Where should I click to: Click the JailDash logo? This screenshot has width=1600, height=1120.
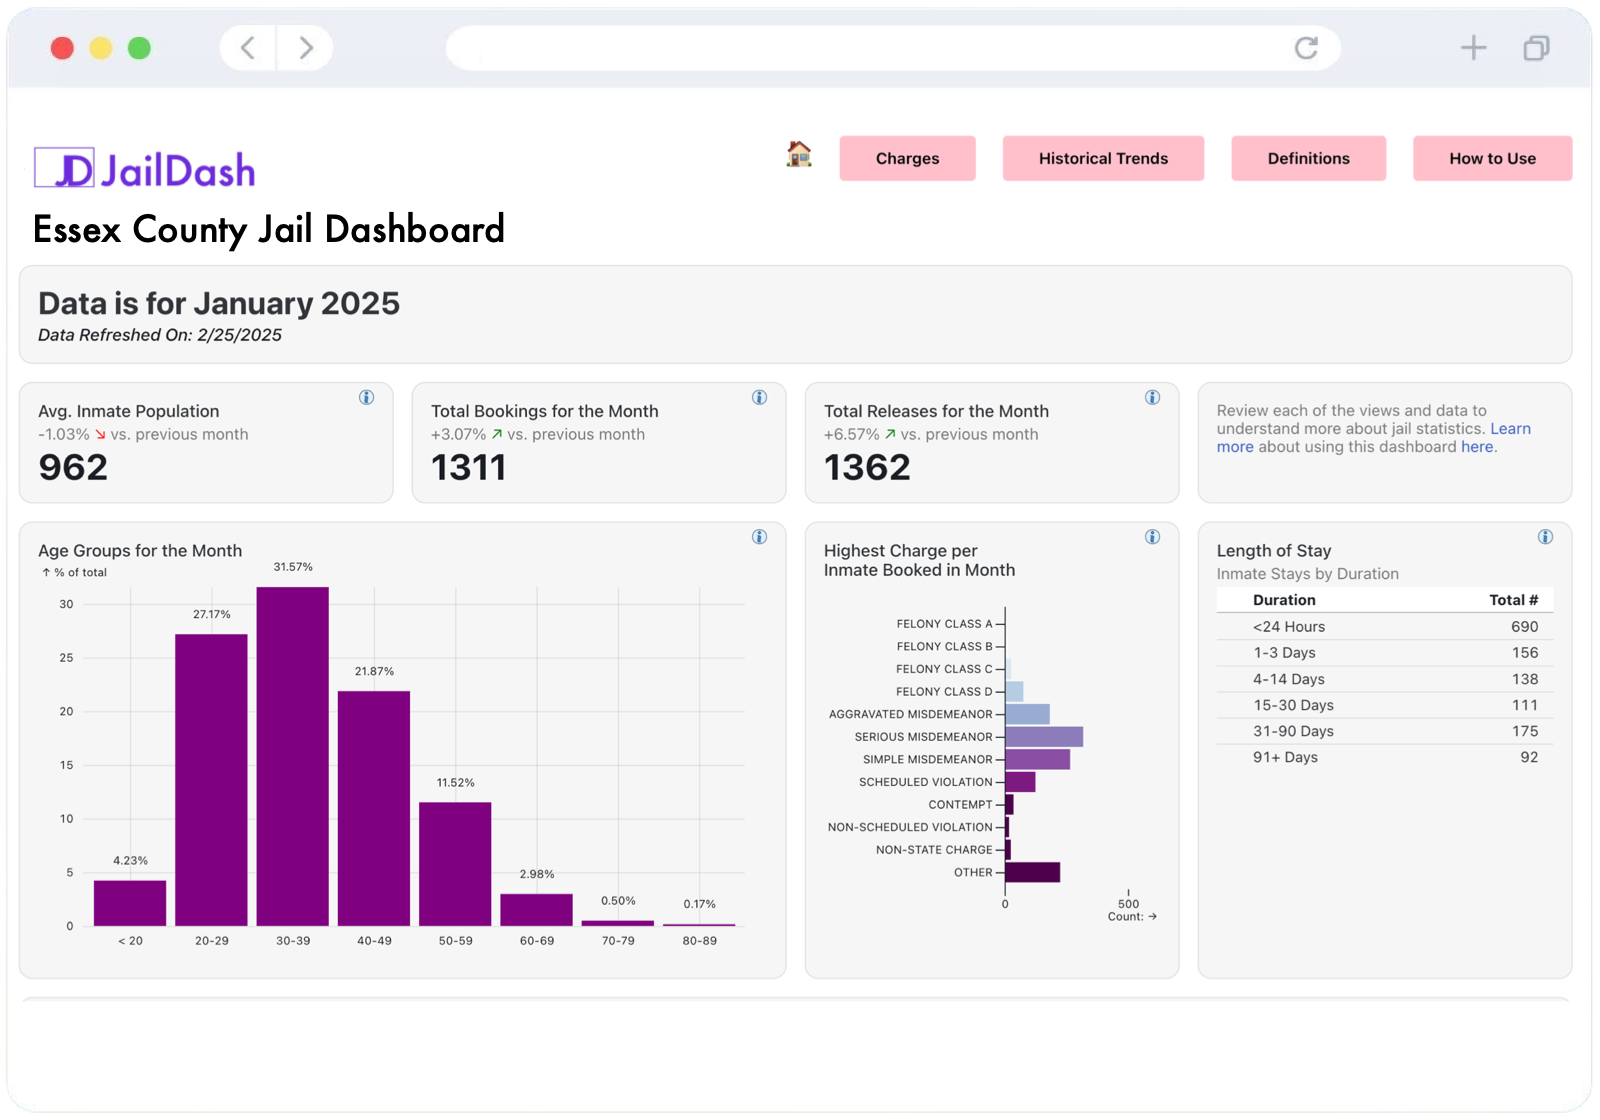[144, 168]
